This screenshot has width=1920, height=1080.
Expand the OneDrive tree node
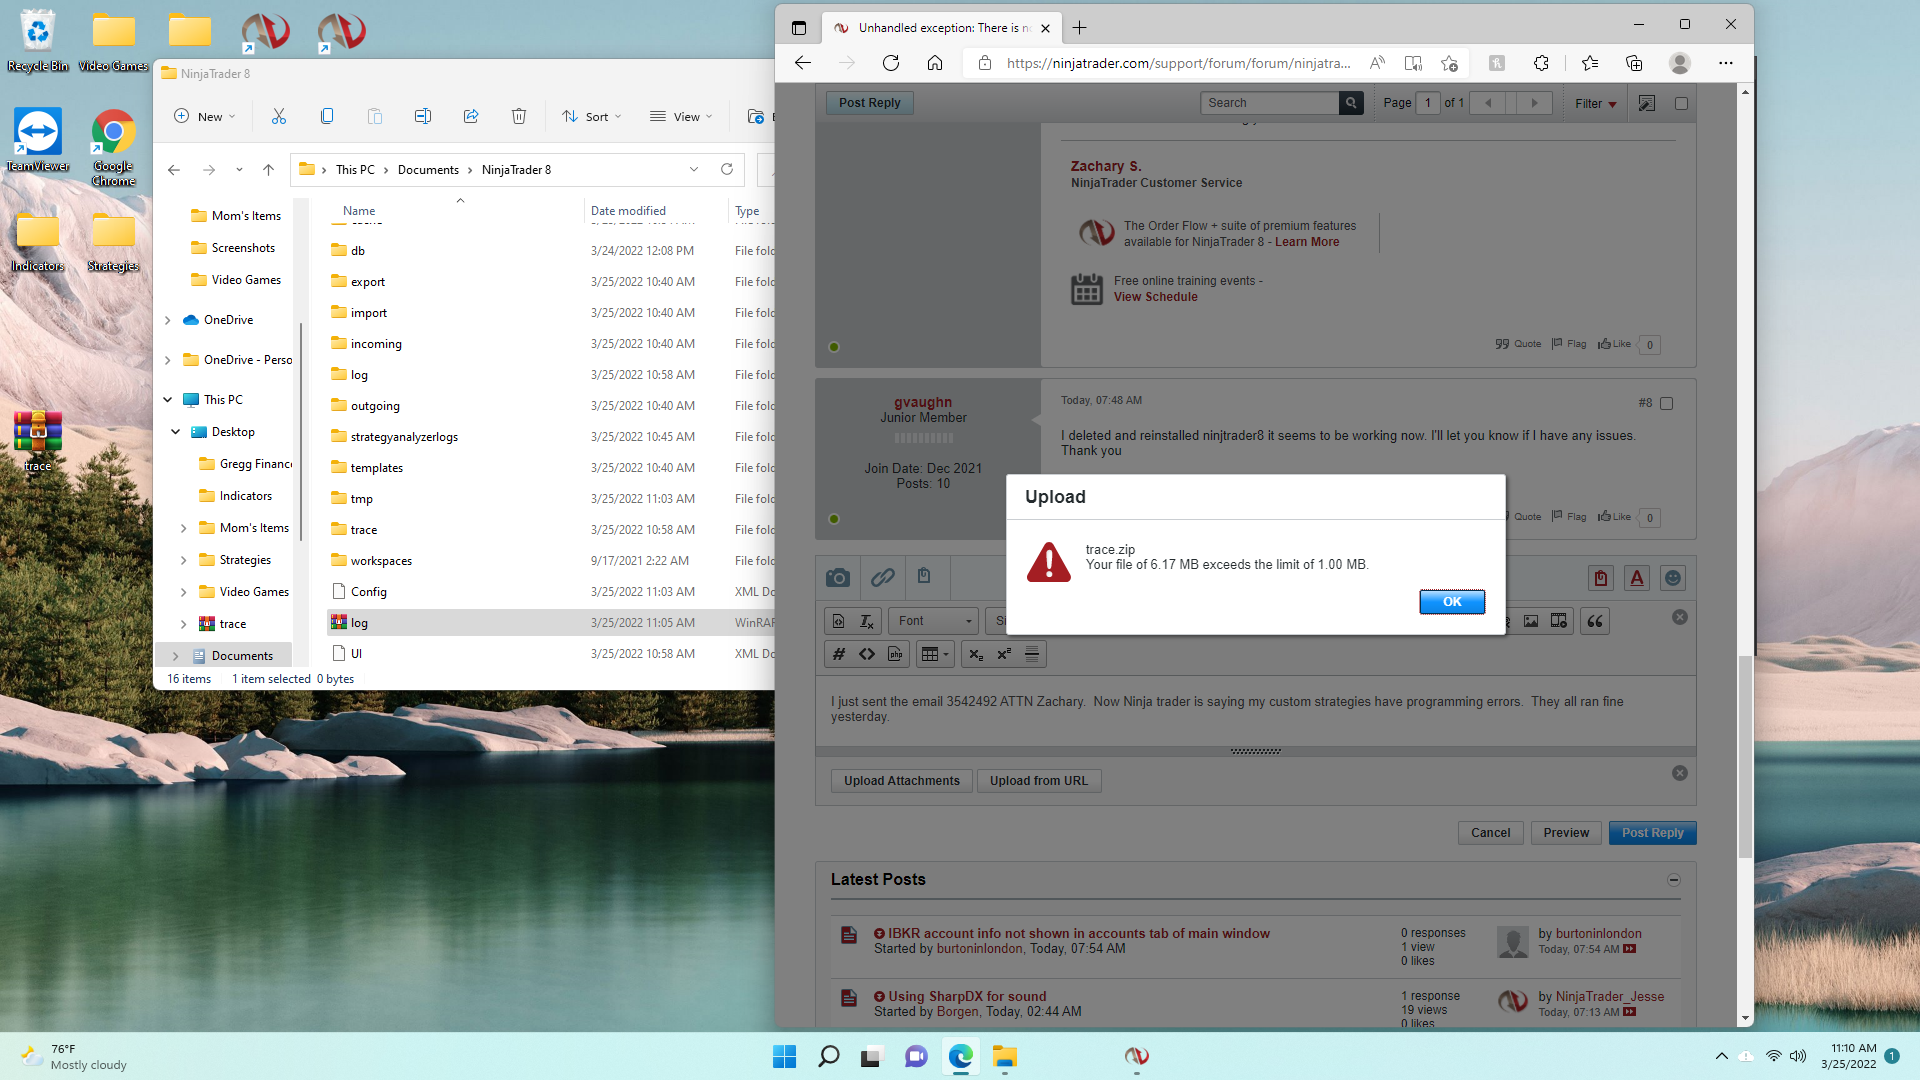tap(168, 320)
